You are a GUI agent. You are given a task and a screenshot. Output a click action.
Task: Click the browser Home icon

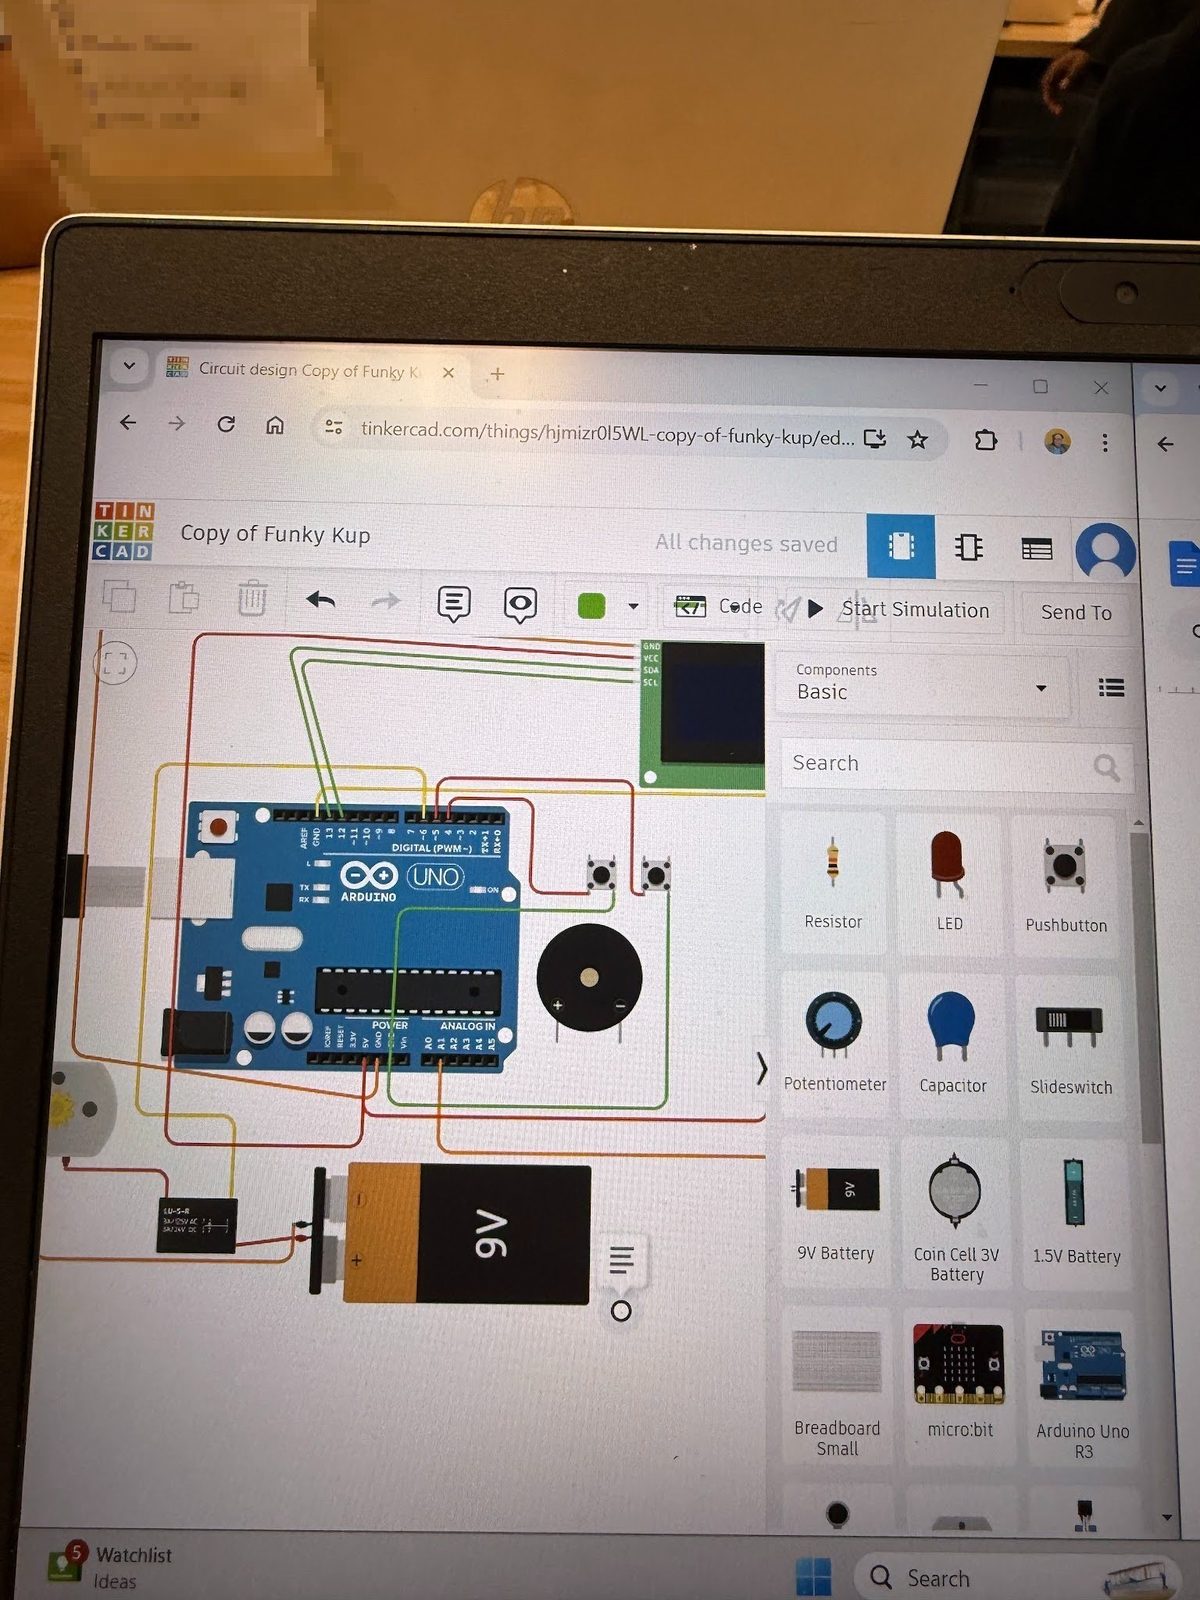pos(275,425)
